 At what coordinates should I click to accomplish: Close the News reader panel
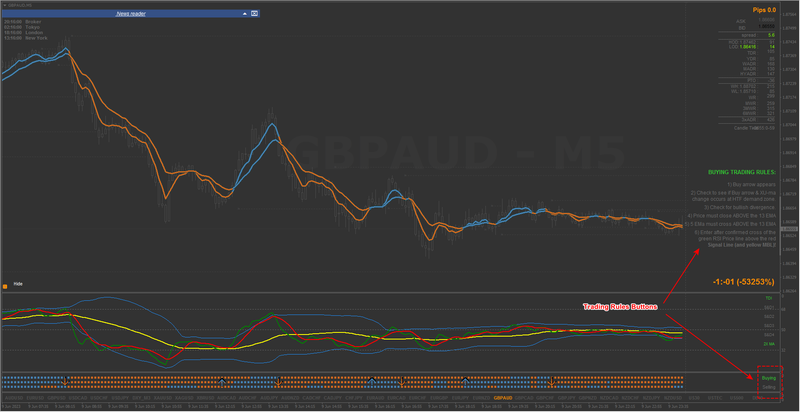point(254,14)
